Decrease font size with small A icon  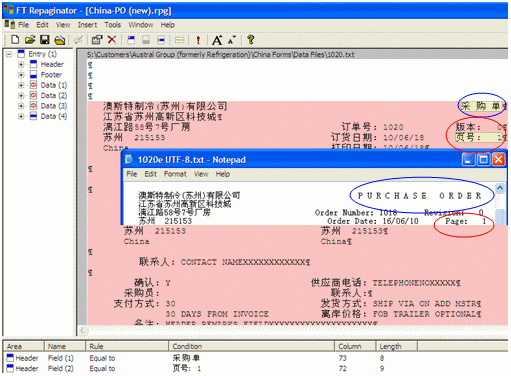(x=232, y=40)
